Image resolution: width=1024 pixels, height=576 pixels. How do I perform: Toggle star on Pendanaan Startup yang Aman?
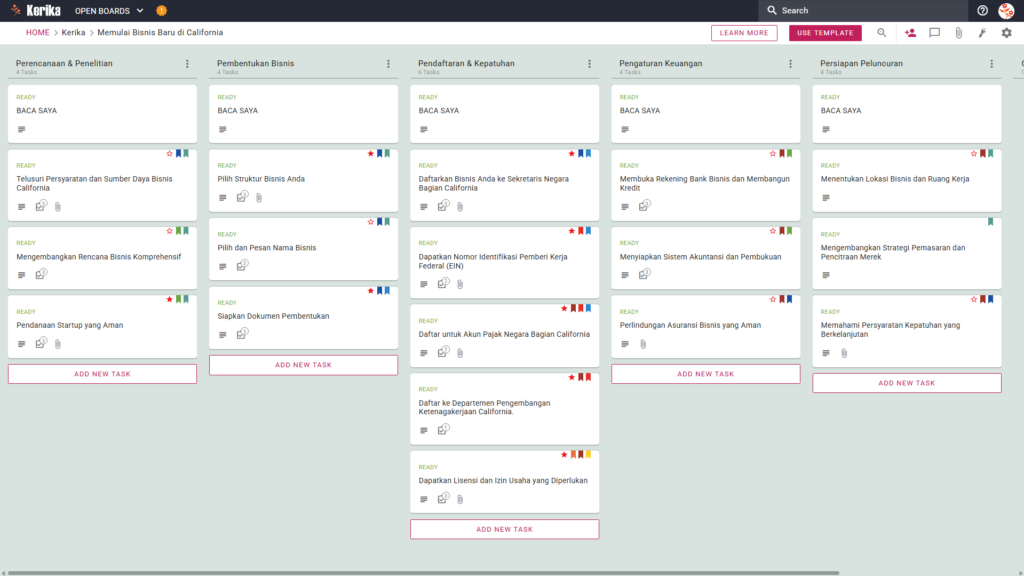(x=170, y=299)
